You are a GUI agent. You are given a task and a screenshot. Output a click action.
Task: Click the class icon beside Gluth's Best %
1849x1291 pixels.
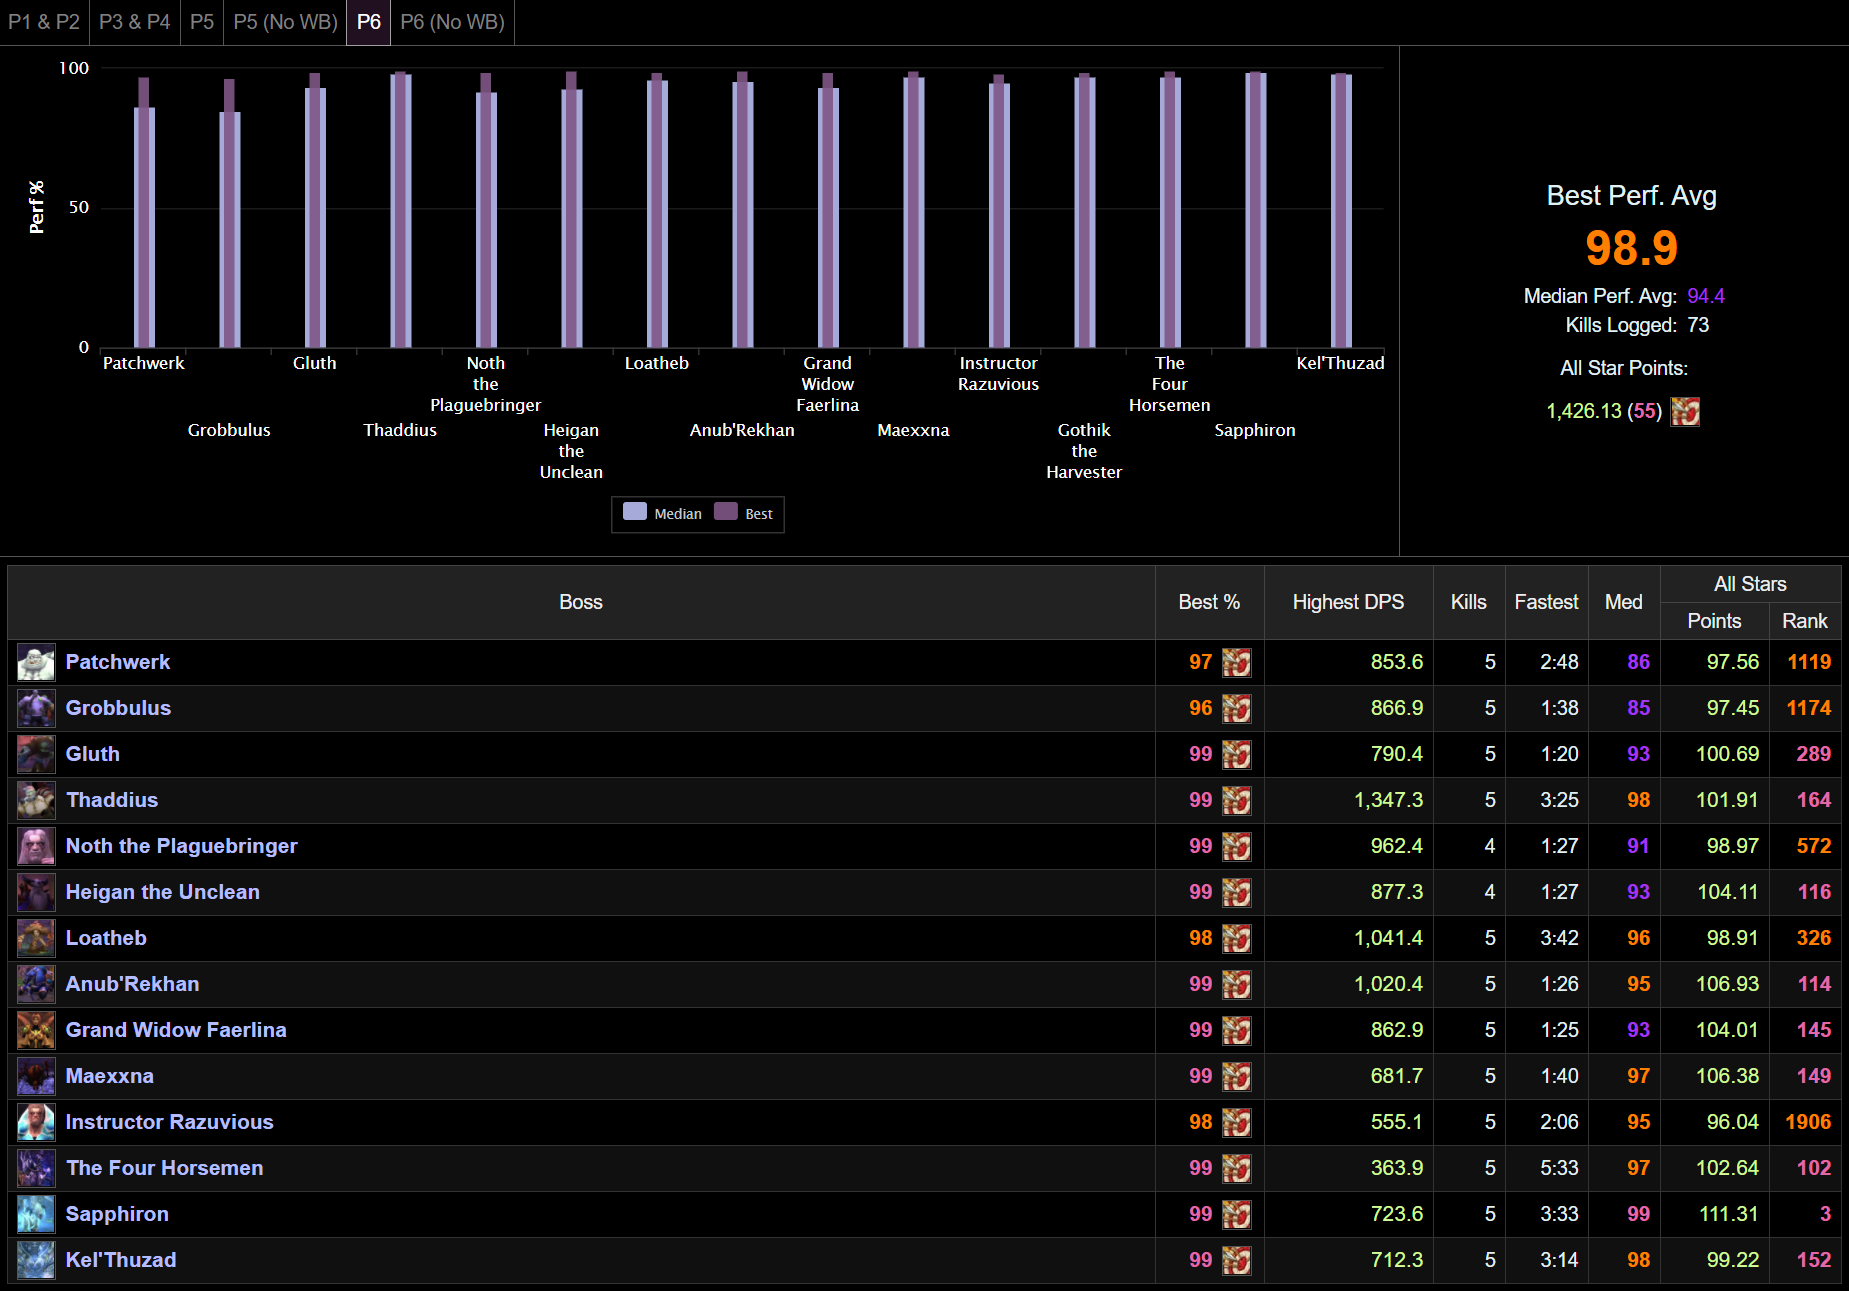1236,754
